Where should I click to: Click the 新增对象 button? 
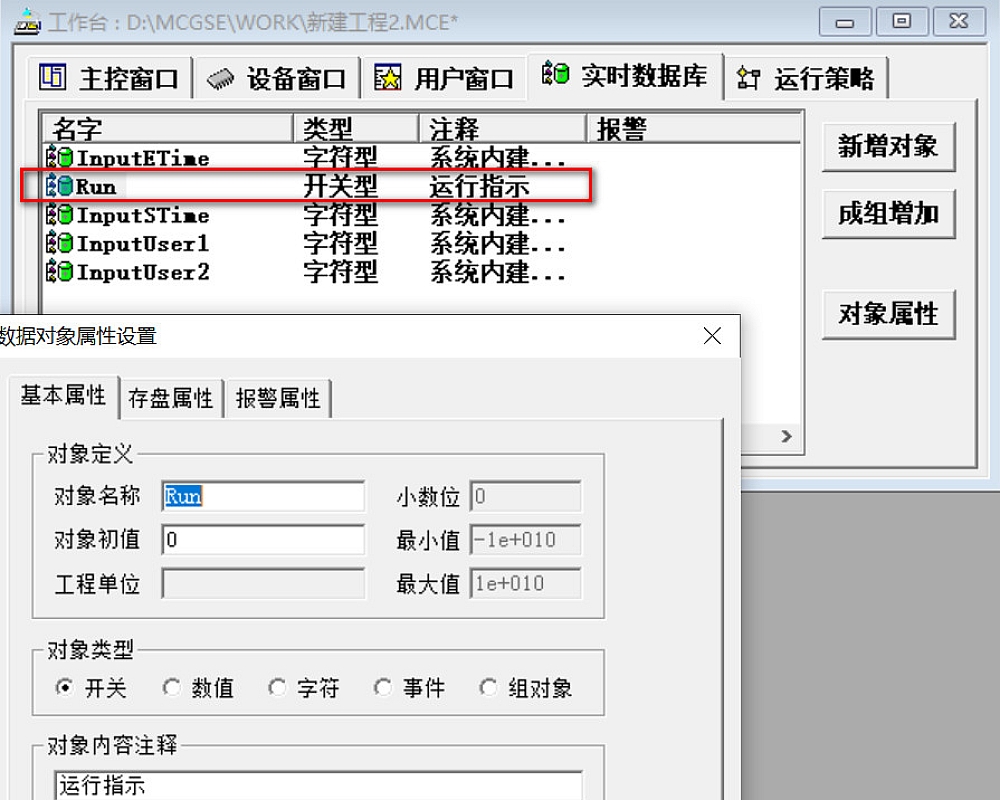pos(888,147)
